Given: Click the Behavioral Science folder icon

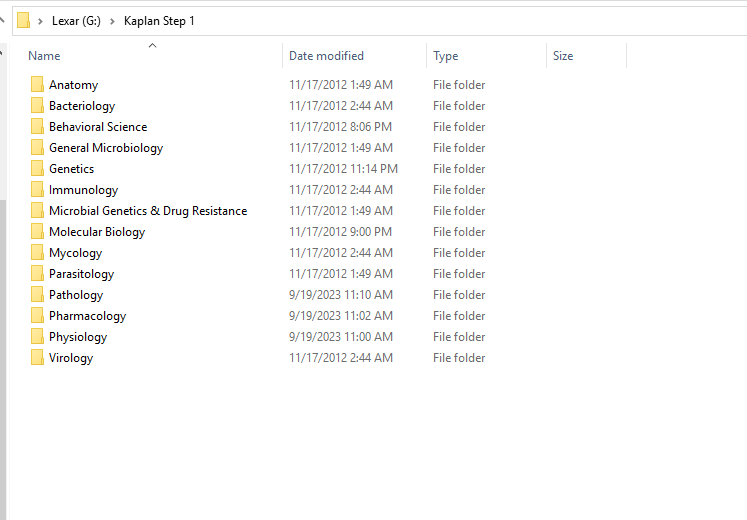Looking at the screenshot, I should (x=37, y=126).
